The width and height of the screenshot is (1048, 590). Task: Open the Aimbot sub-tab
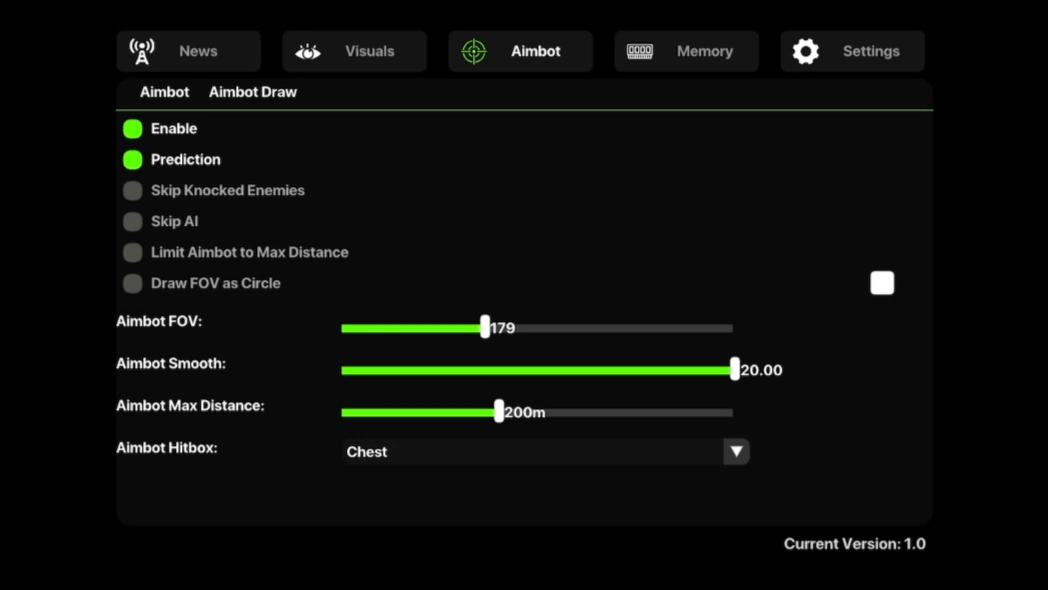(164, 92)
